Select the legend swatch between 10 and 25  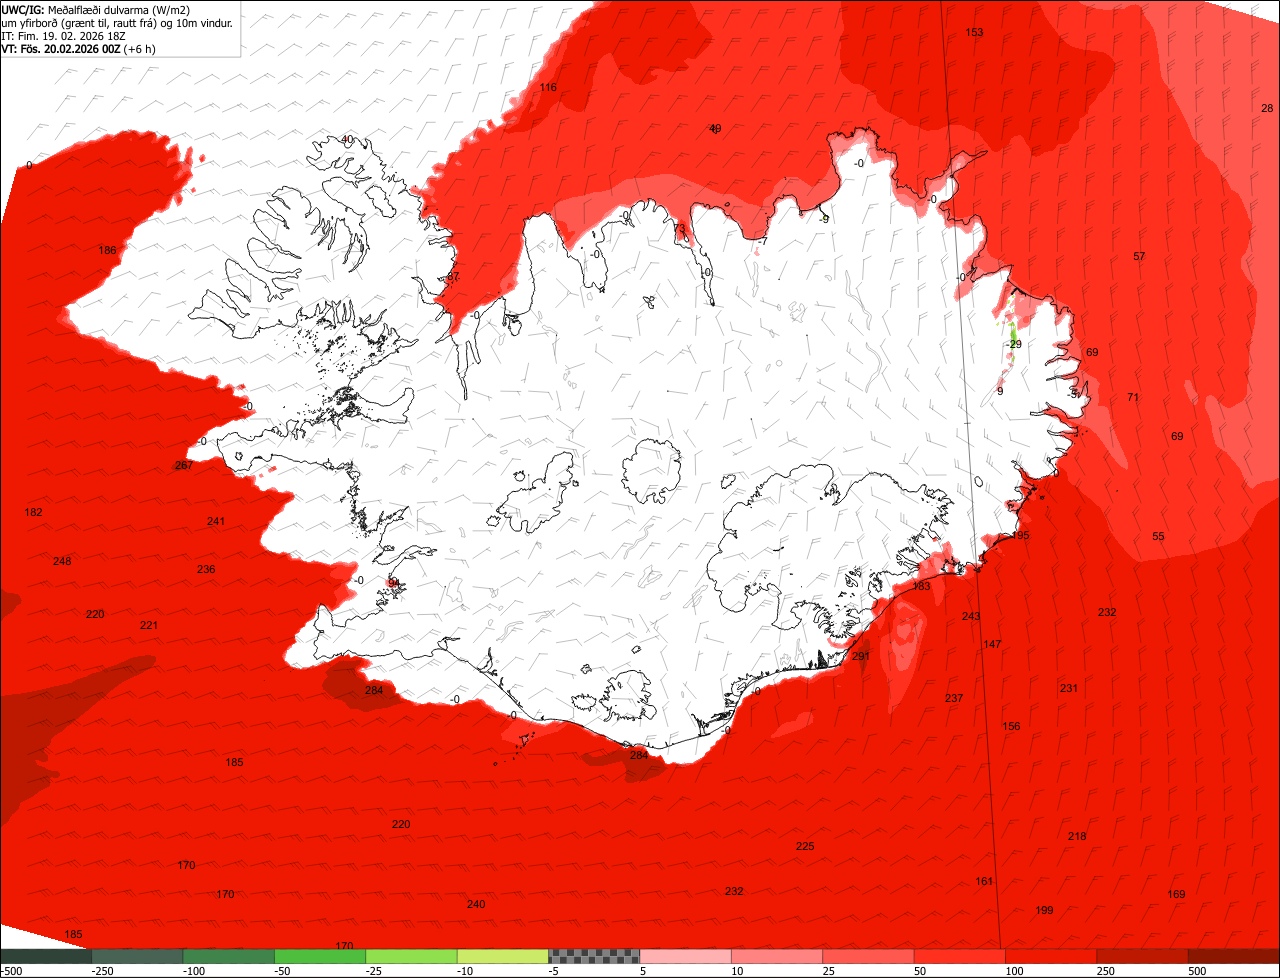click(x=777, y=956)
